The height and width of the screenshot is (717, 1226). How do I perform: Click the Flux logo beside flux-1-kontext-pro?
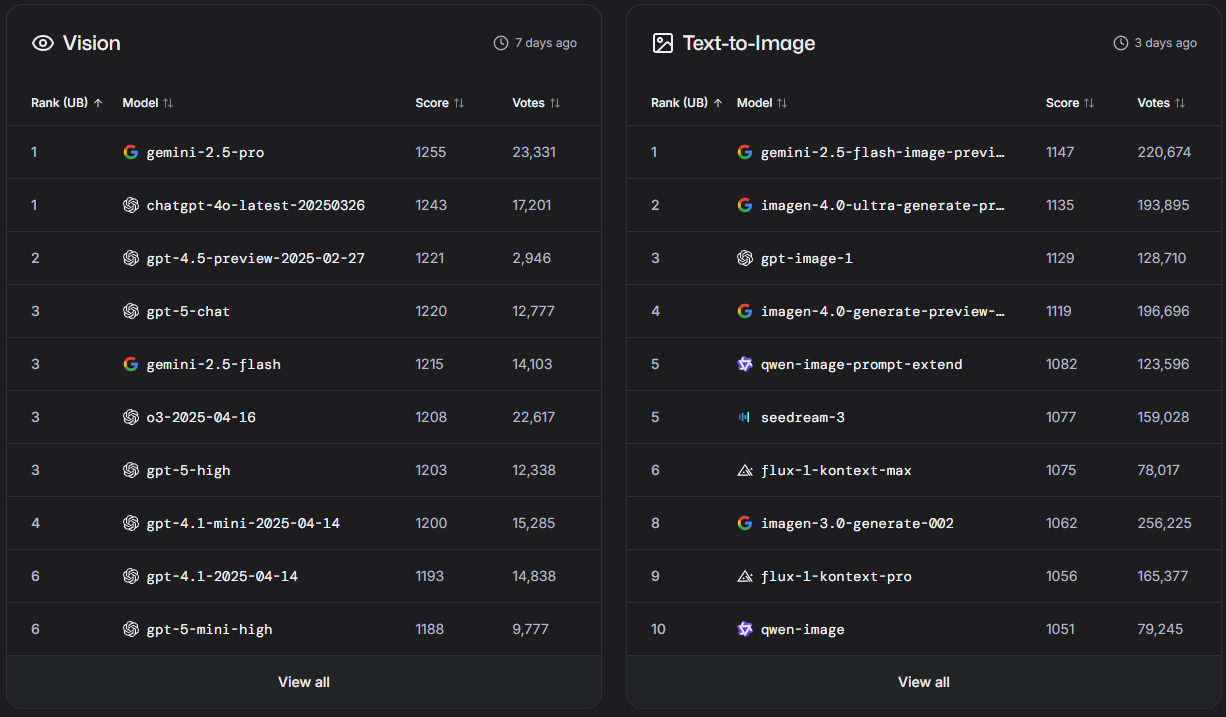point(744,576)
